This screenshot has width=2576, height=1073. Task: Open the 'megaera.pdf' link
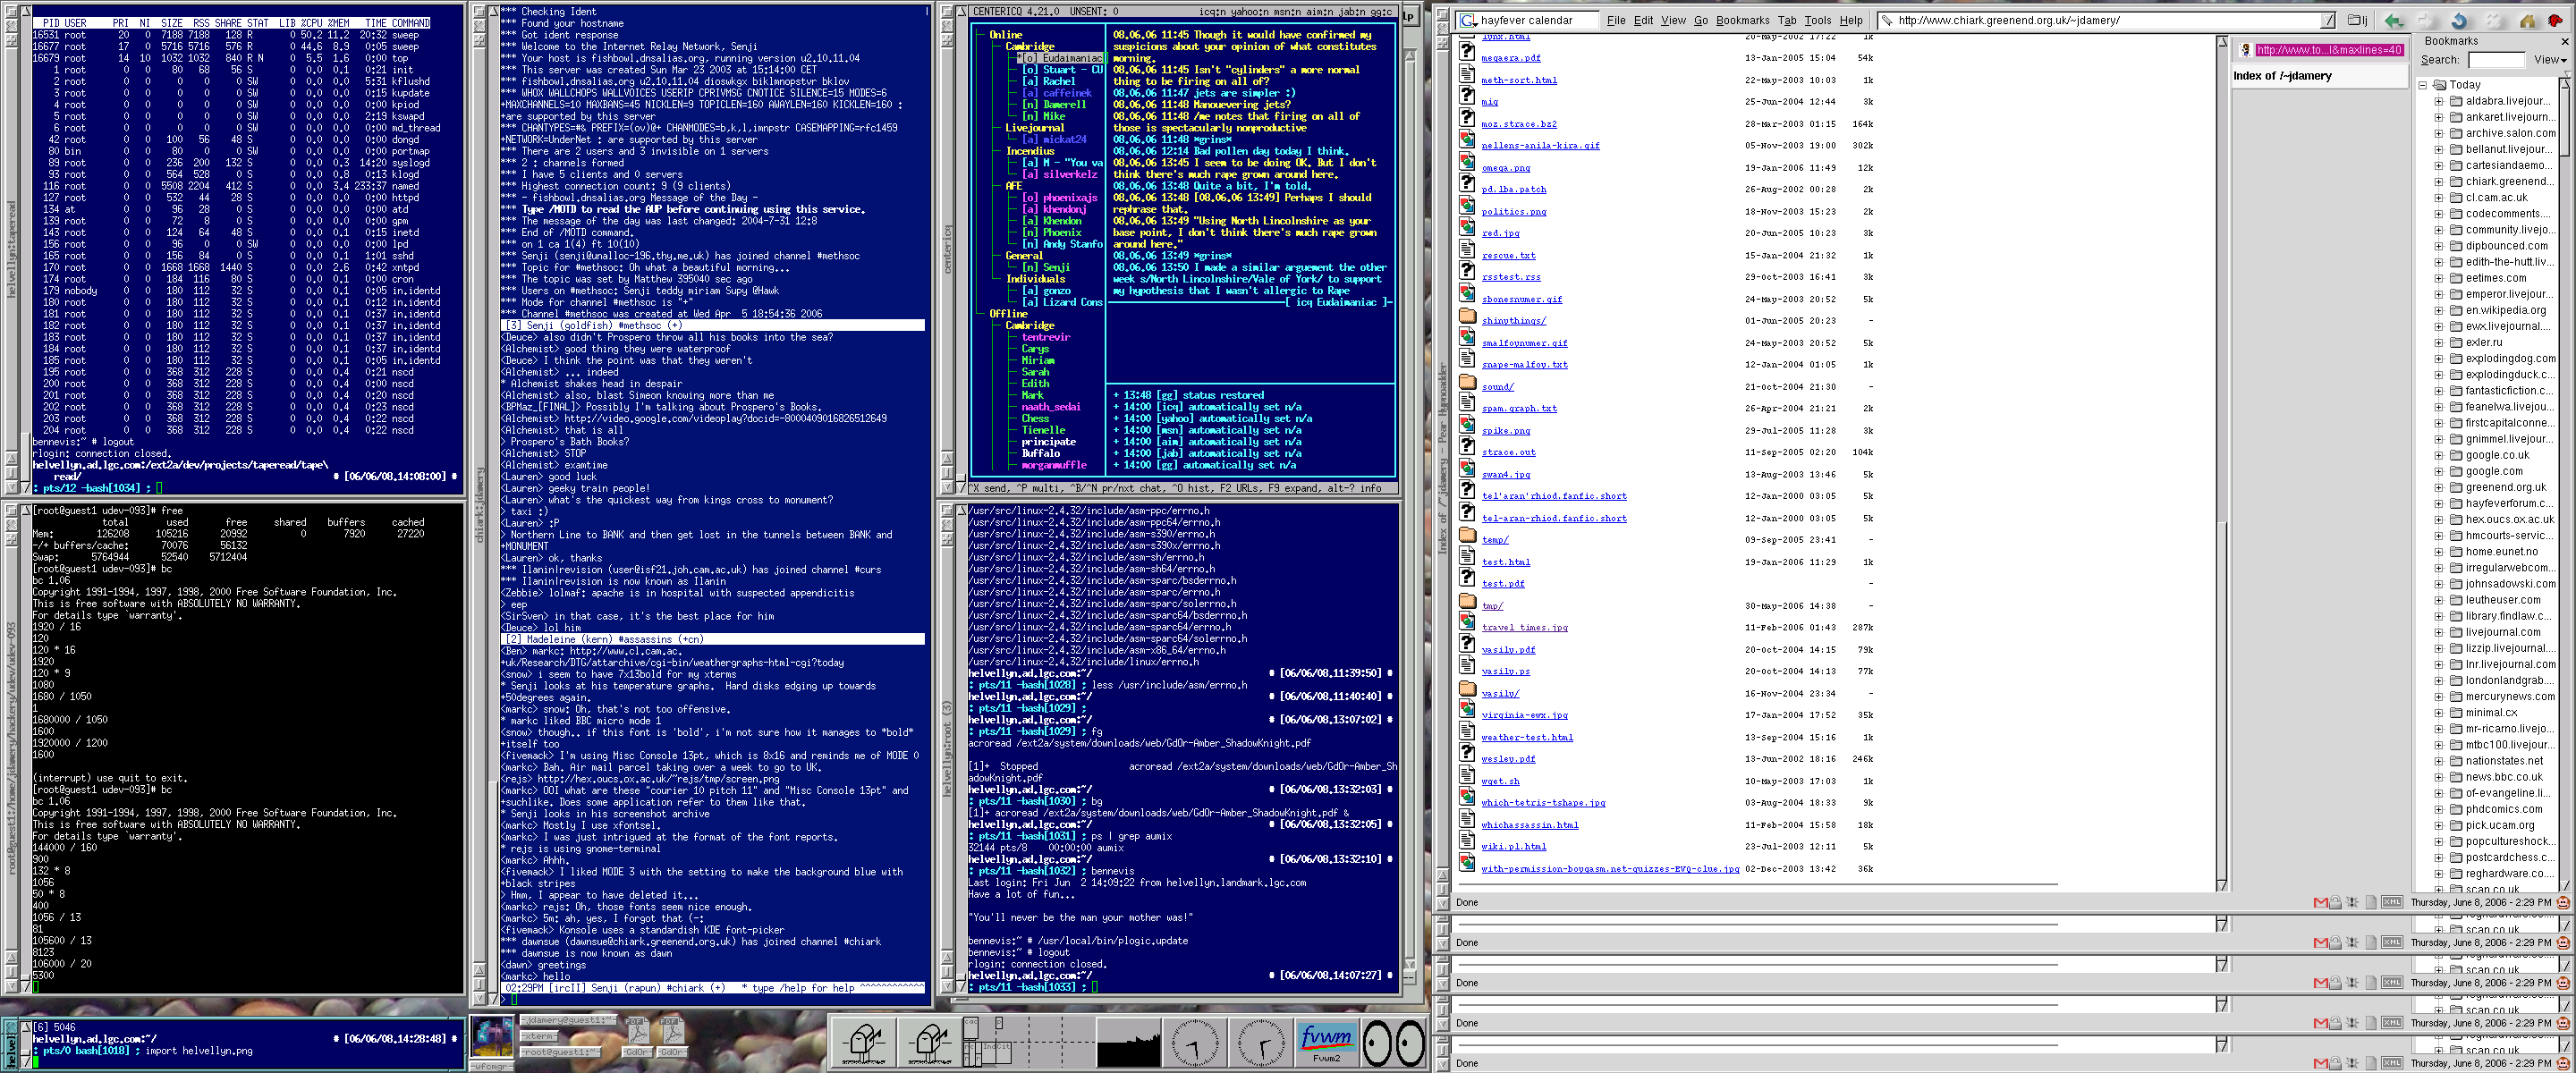click(1510, 58)
